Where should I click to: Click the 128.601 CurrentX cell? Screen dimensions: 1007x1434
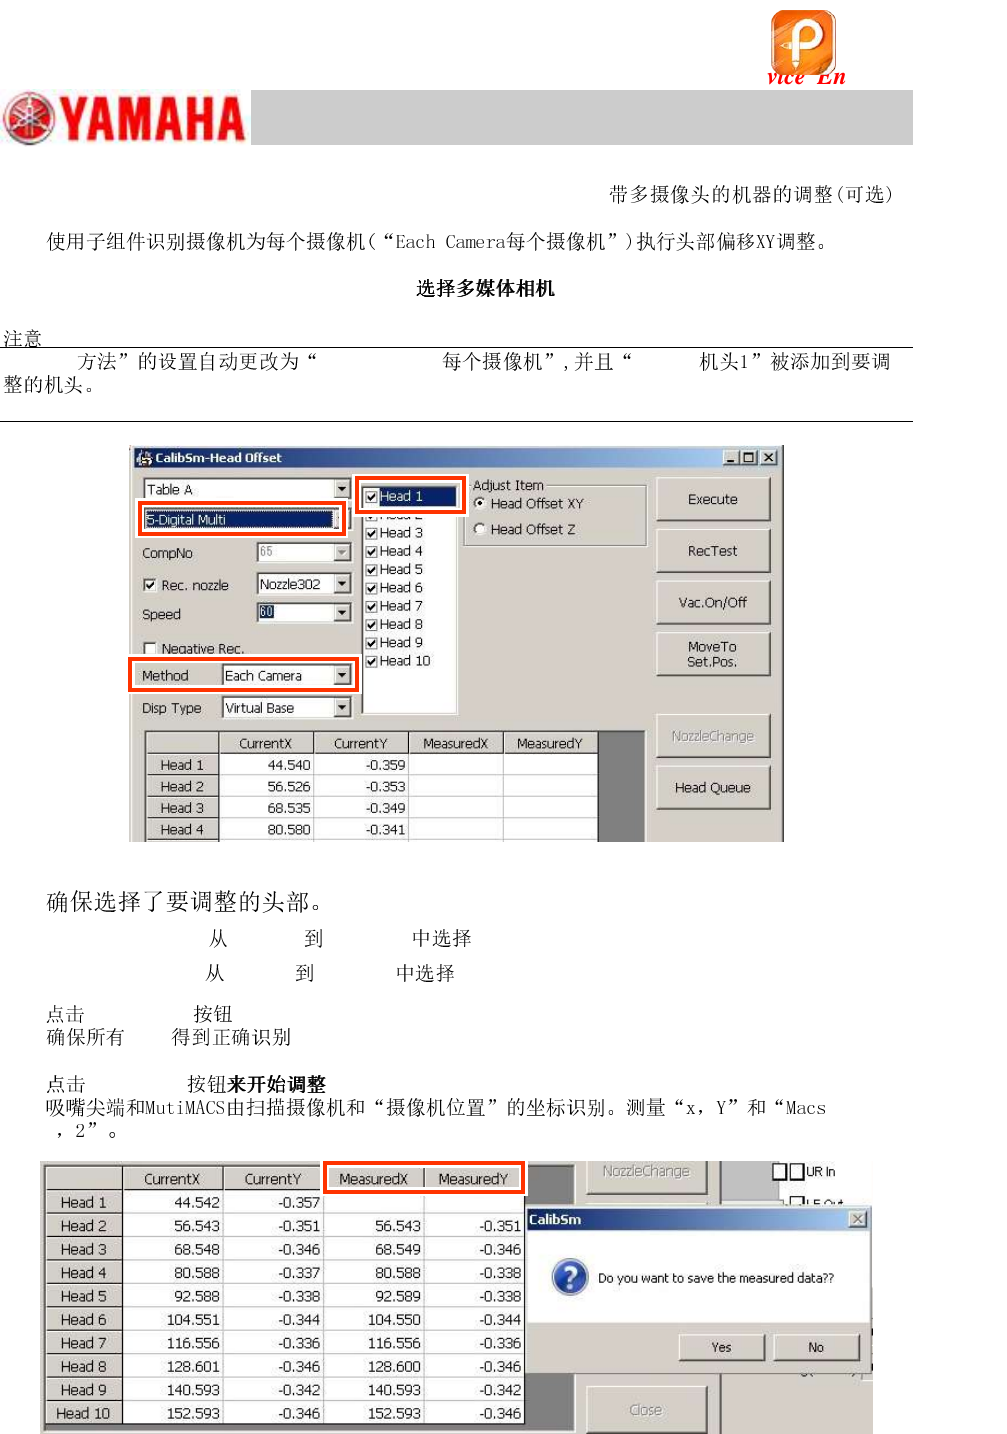(x=172, y=1366)
